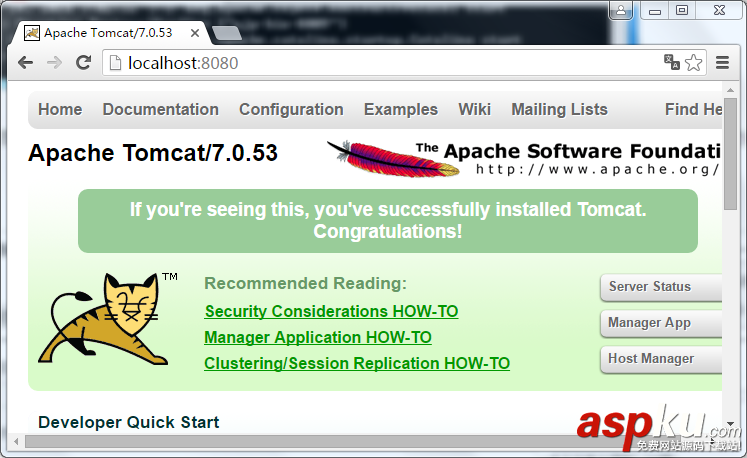Open a new tab beside the Tomcat tab
747x458 pixels.
[x=226, y=33]
